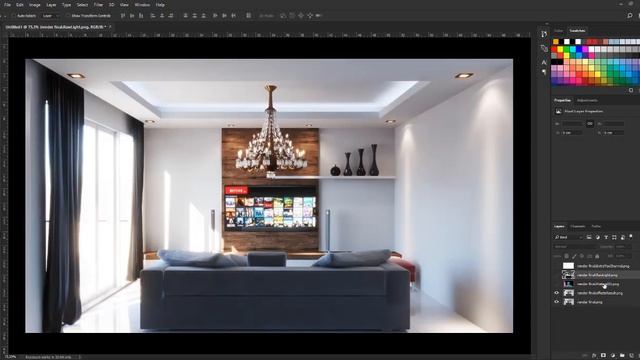This screenshot has width=640, height=360.
Task: Click the fourth distribute icon in the options bar
Action: point(215,16)
